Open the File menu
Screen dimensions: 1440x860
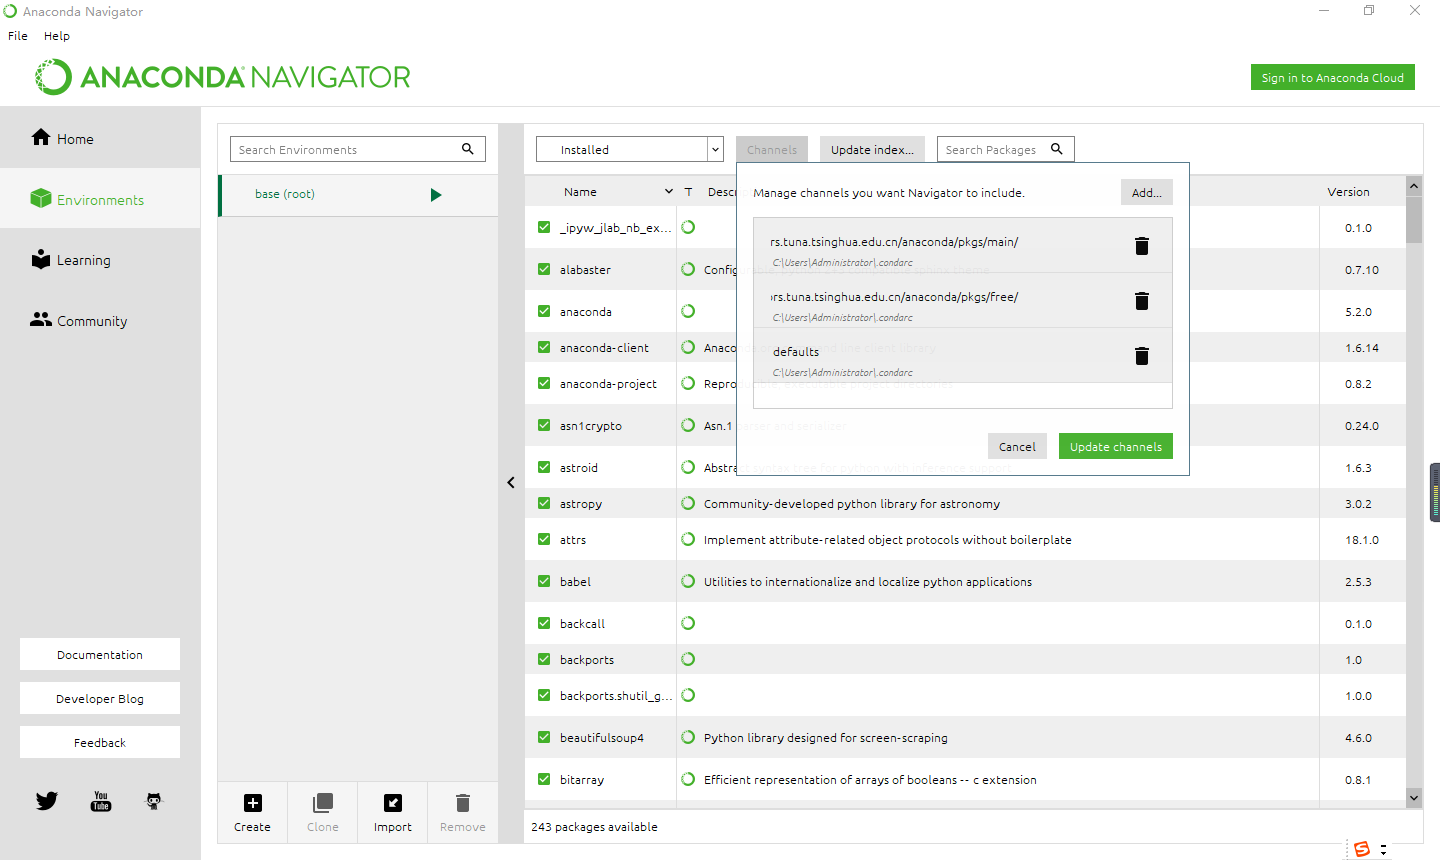pyautogui.click(x=18, y=35)
